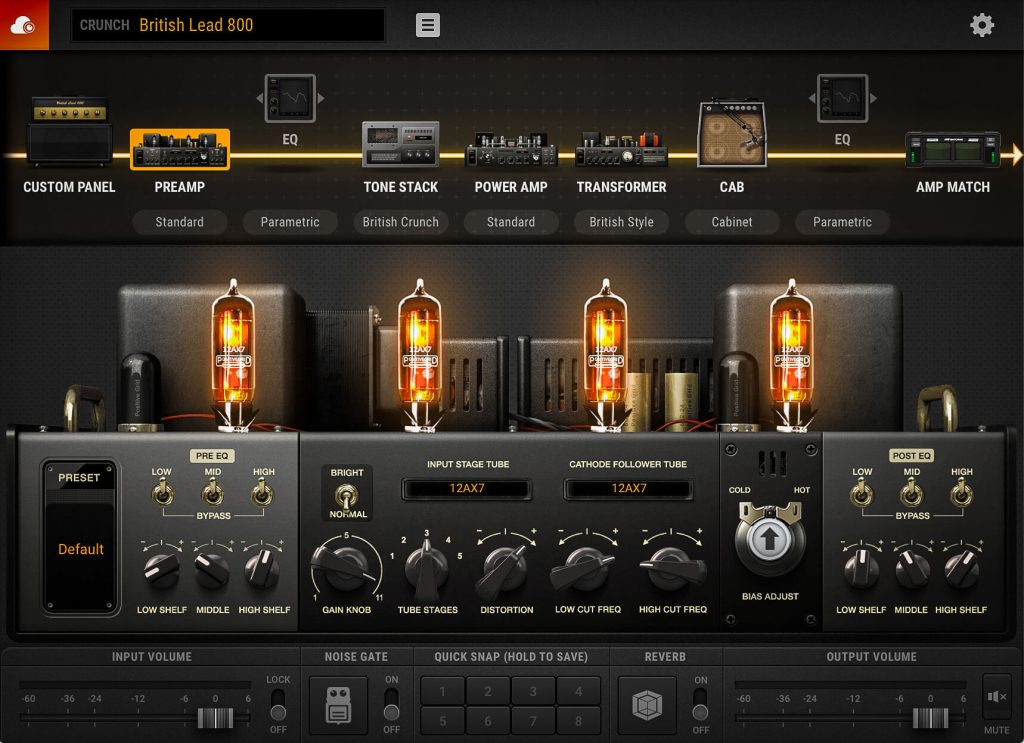1024x743 pixels.
Task: Turn on the Reverb switch
Action: click(700, 704)
